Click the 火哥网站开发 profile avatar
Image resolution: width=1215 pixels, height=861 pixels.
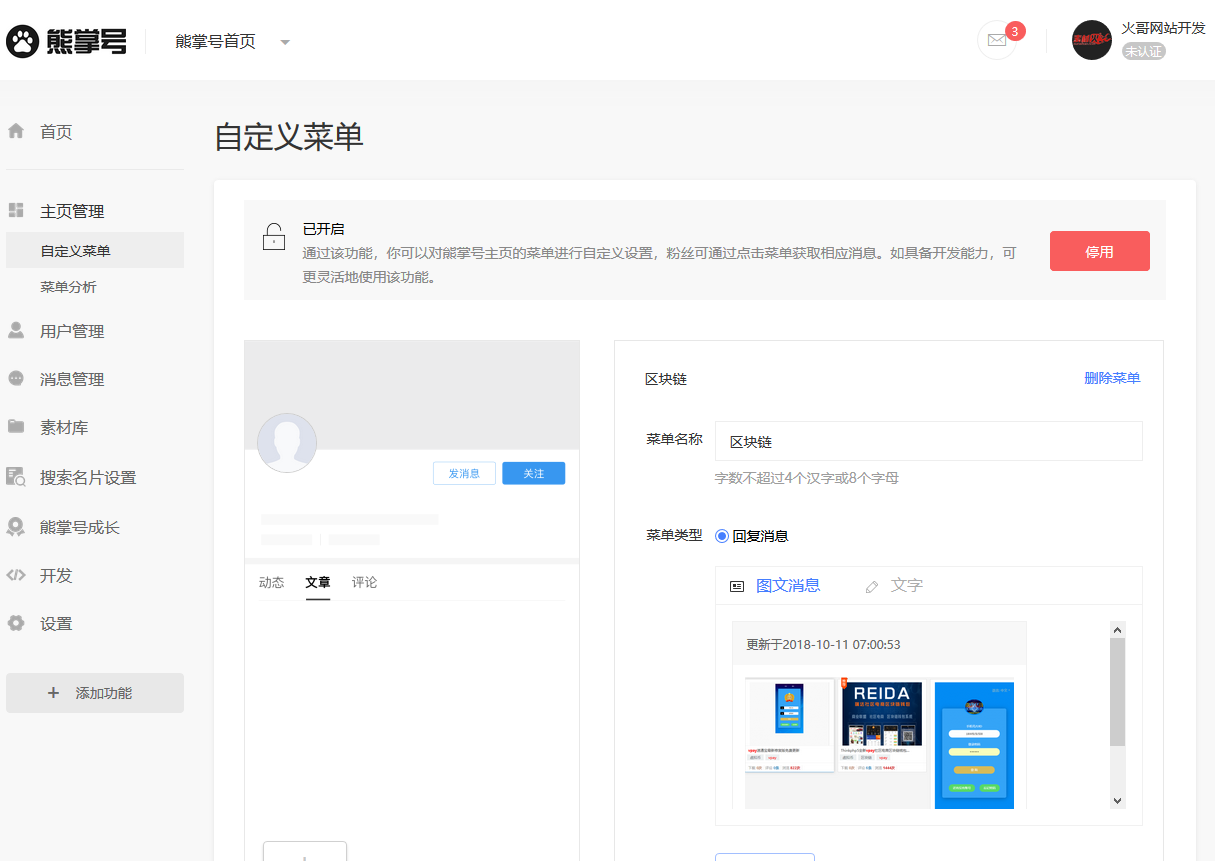point(1091,40)
